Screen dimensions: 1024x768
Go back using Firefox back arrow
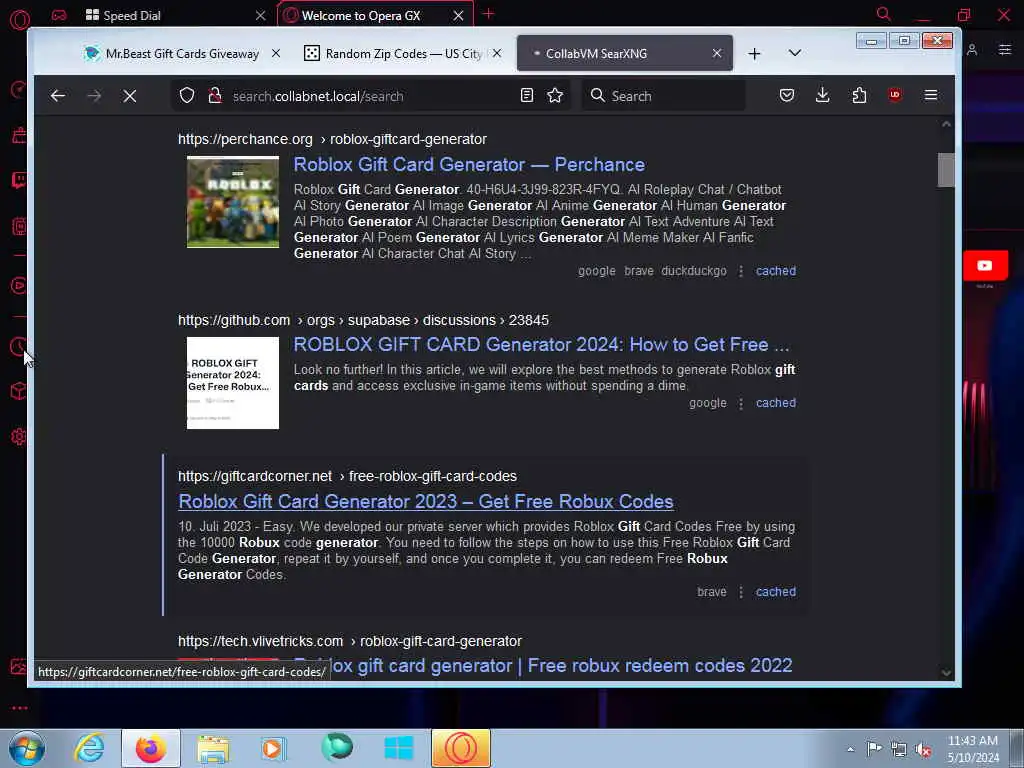point(57,96)
